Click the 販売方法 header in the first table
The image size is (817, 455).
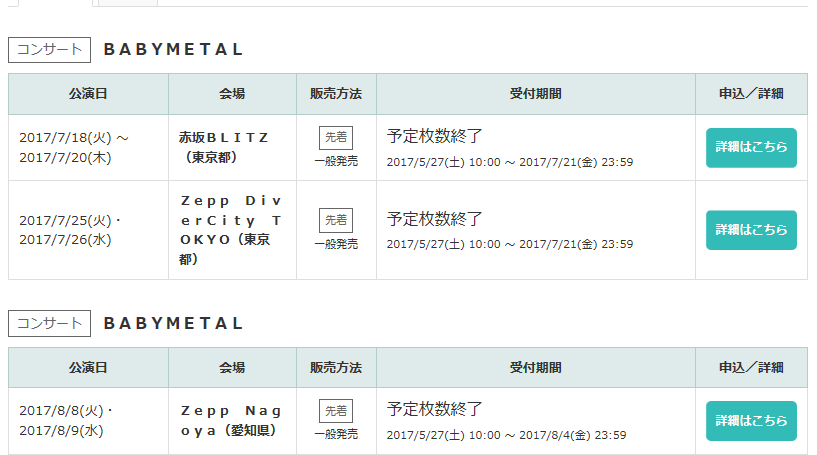point(336,94)
